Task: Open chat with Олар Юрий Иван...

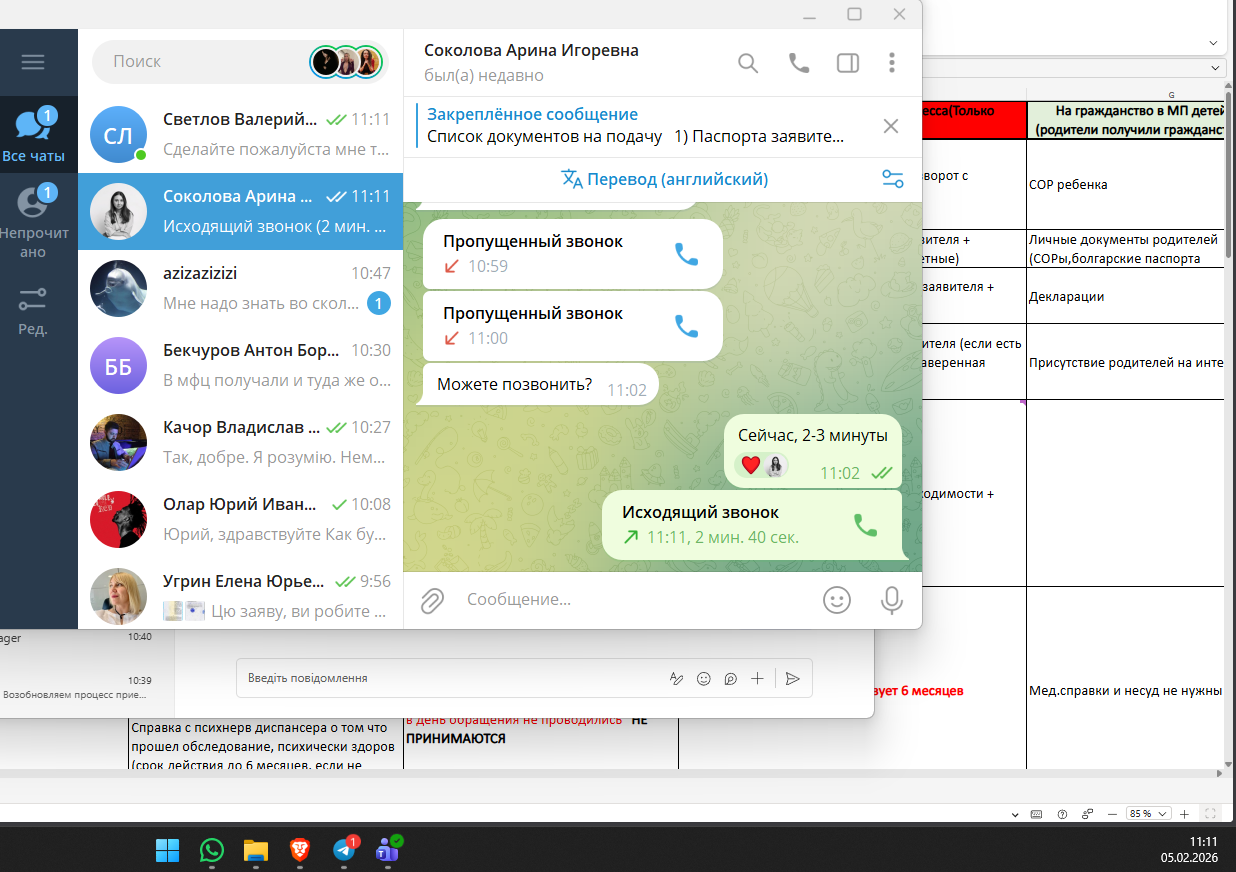Action: 240,519
